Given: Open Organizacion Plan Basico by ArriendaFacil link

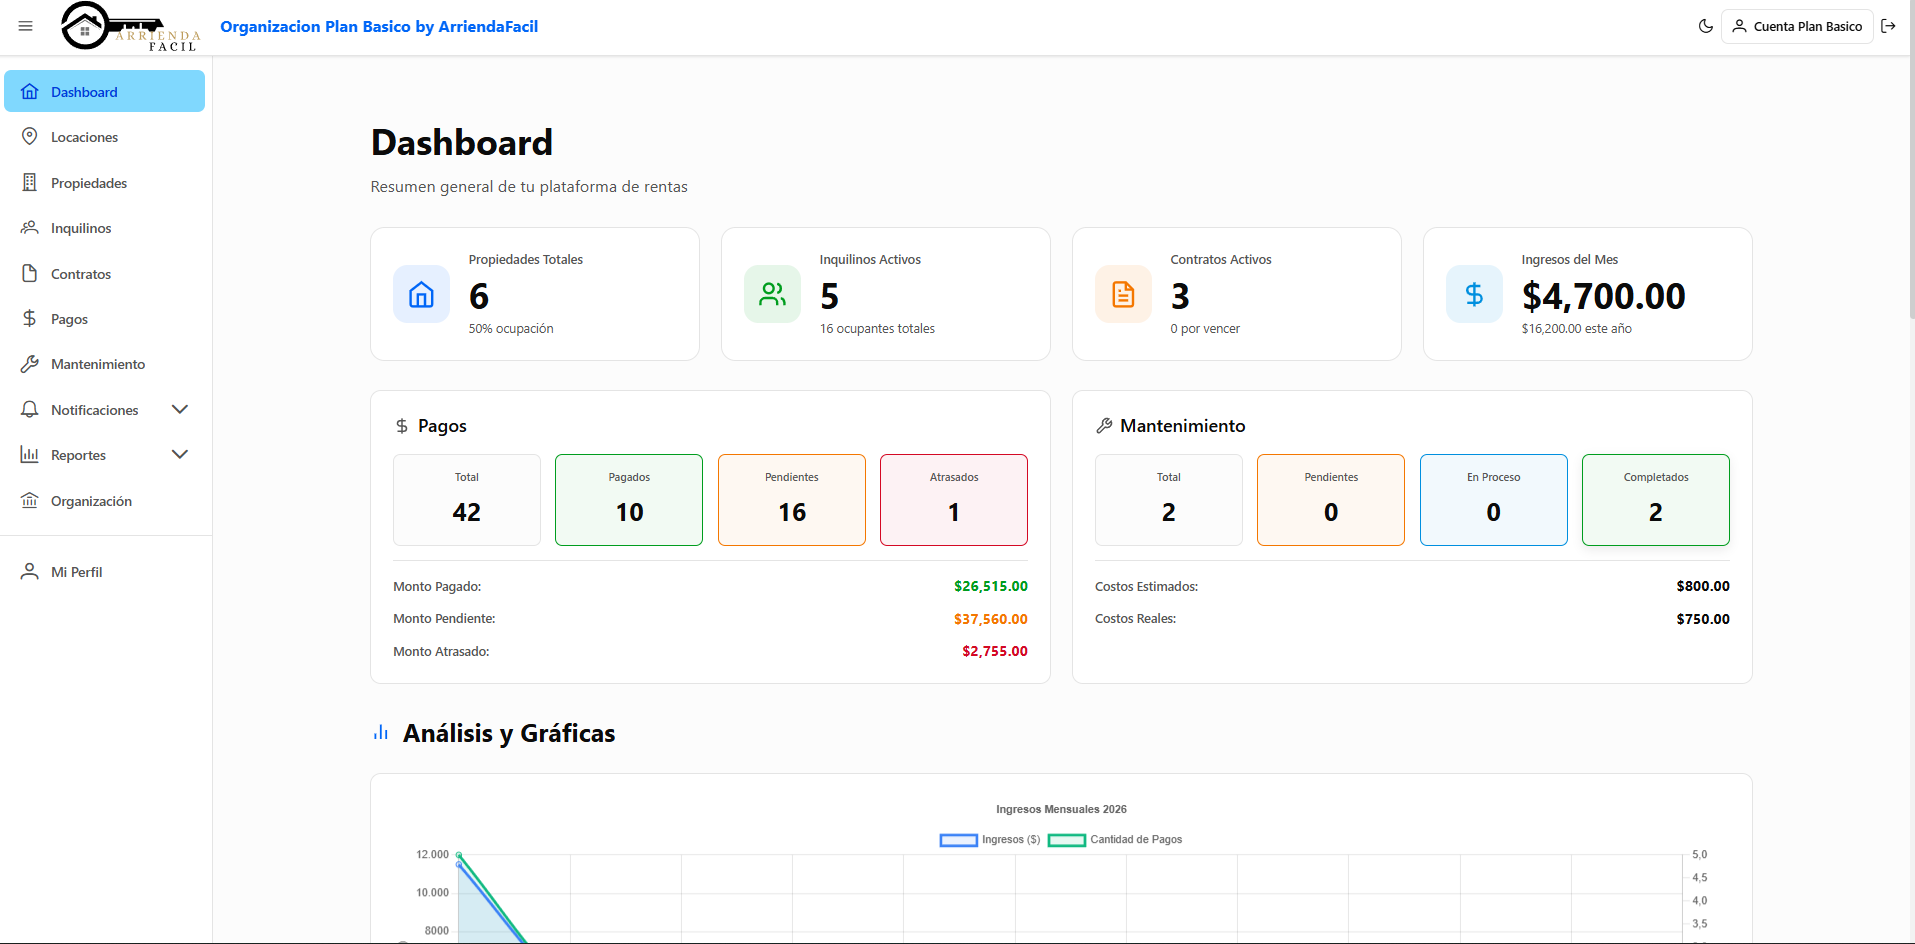Looking at the screenshot, I should coord(379,26).
